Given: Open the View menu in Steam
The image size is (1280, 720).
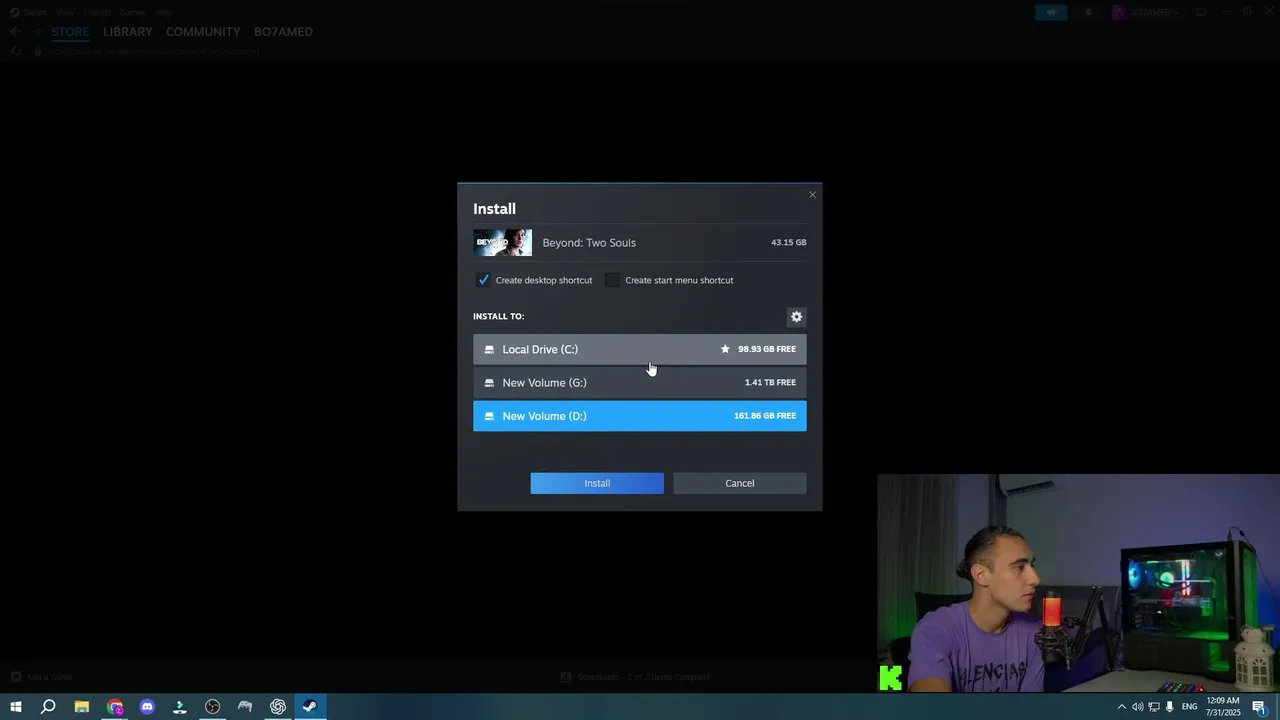Looking at the screenshot, I should (x=65, y=12).
